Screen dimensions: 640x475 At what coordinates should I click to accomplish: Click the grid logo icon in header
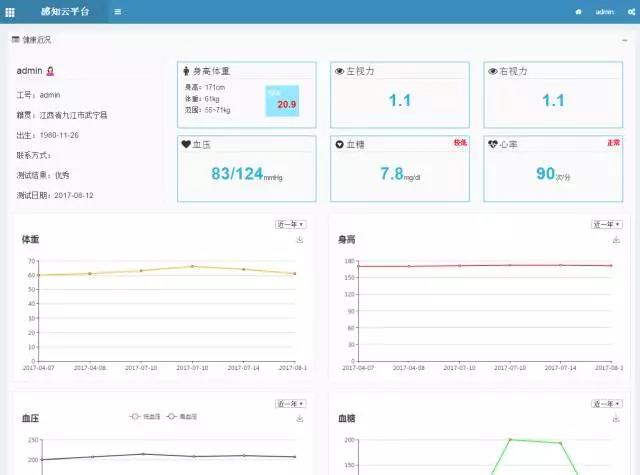[x=10, y=12]
